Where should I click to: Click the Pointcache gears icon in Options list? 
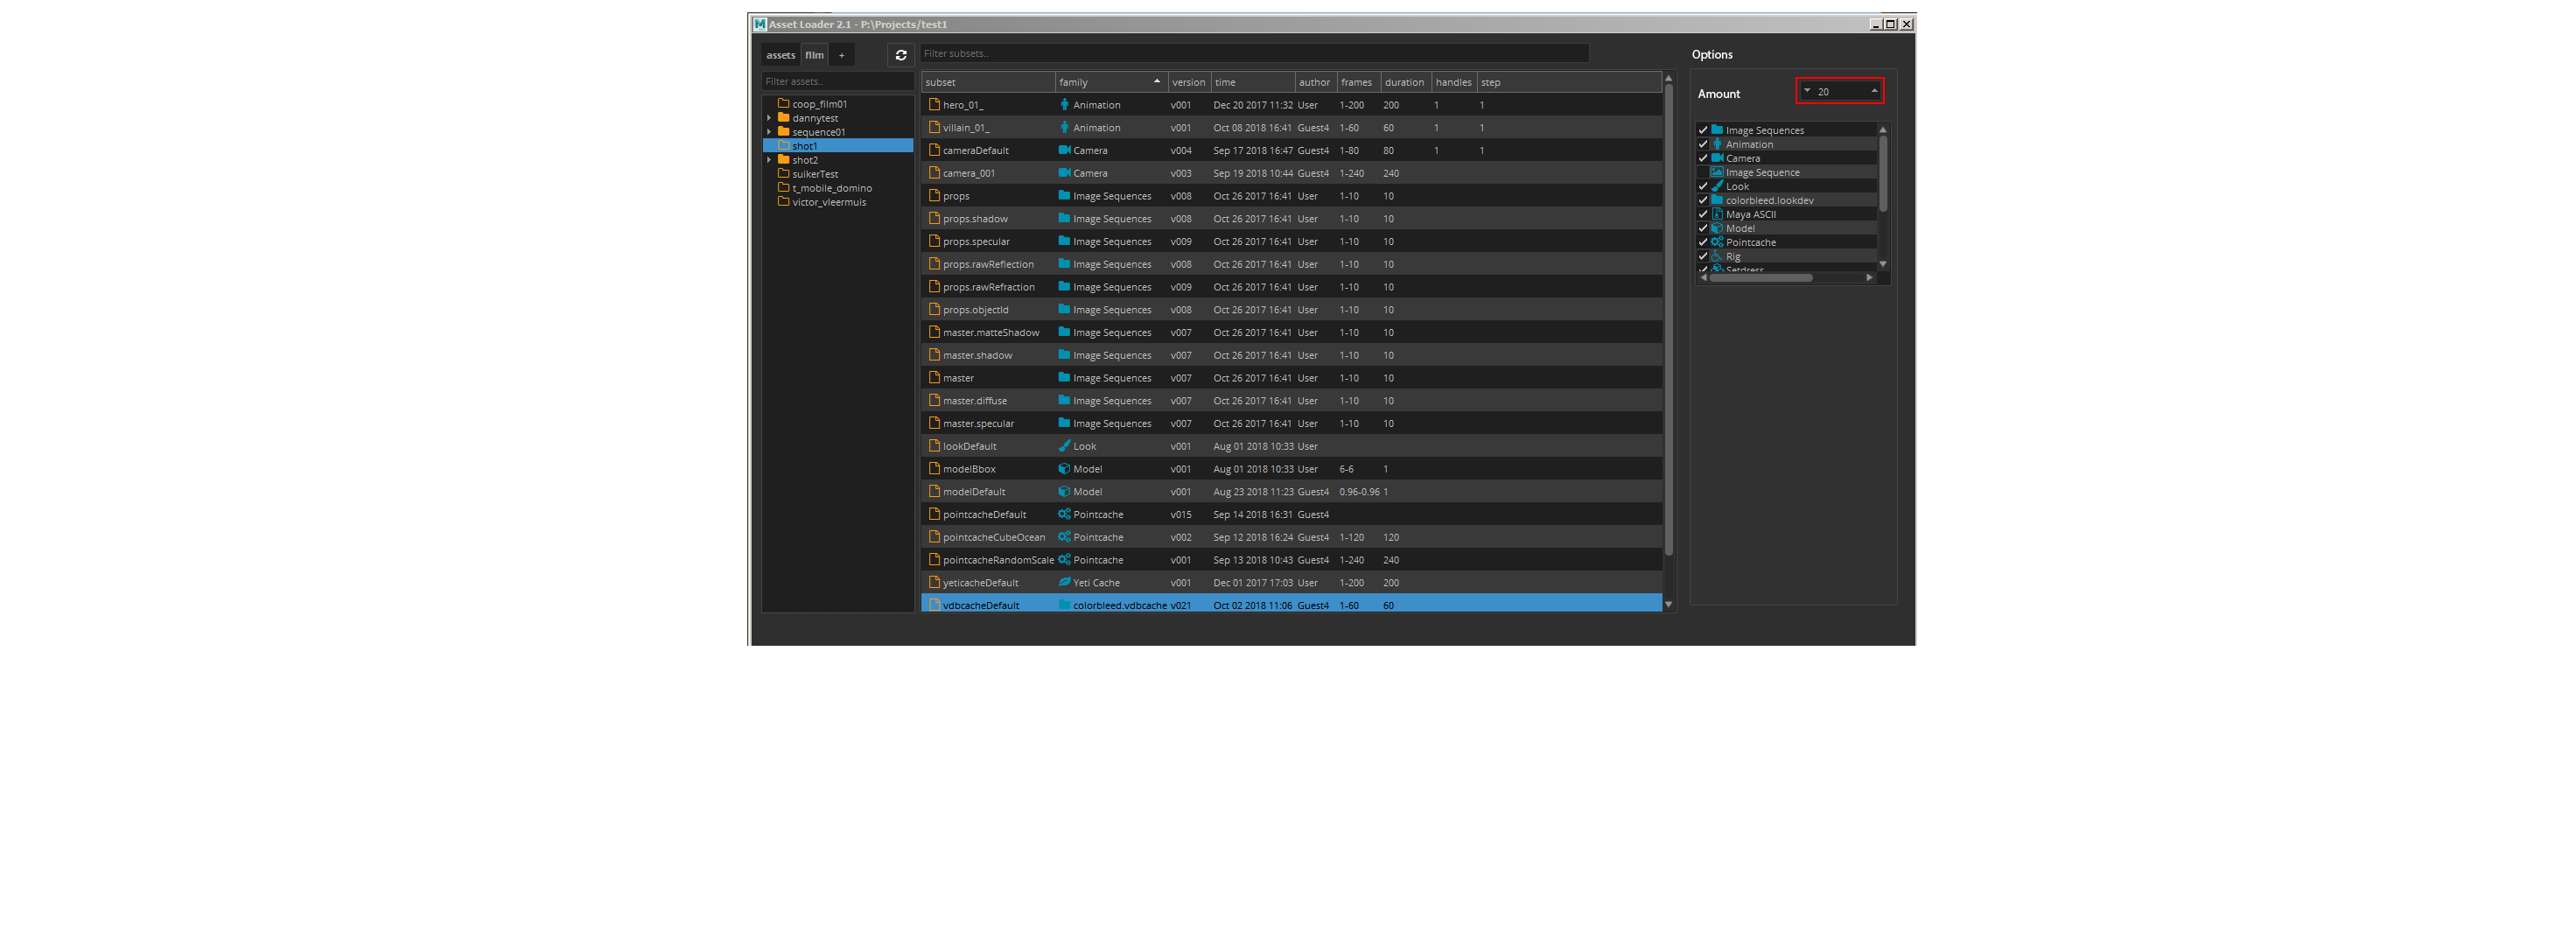1717,242
